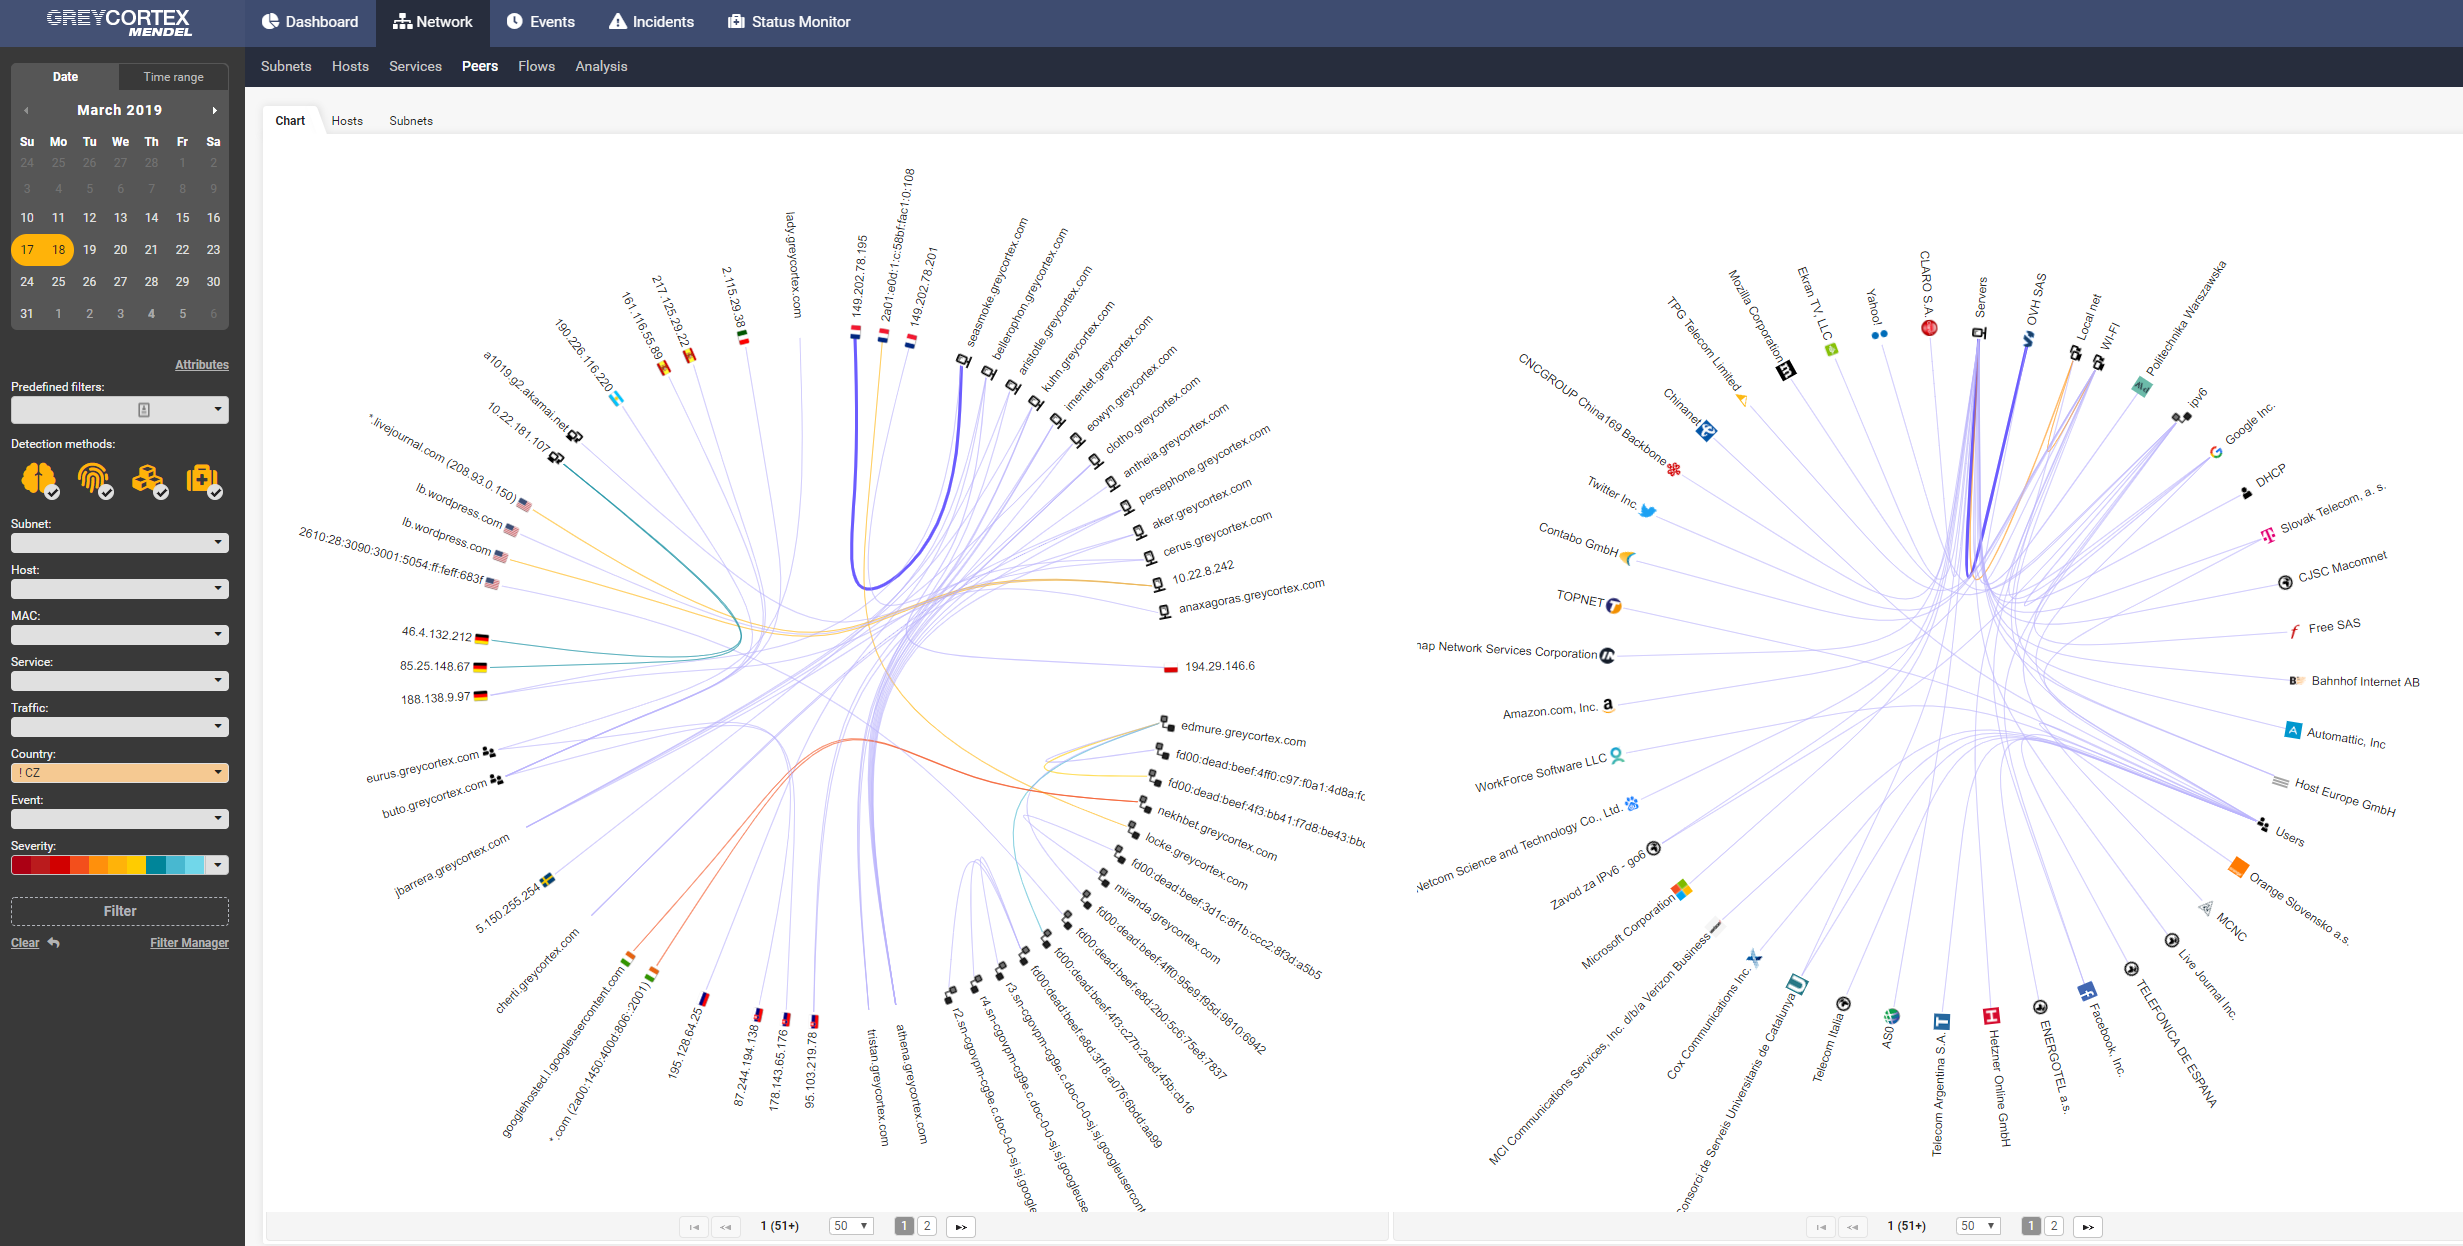Click the Slovak Telecom logo node

click(x=2267, y=535)
